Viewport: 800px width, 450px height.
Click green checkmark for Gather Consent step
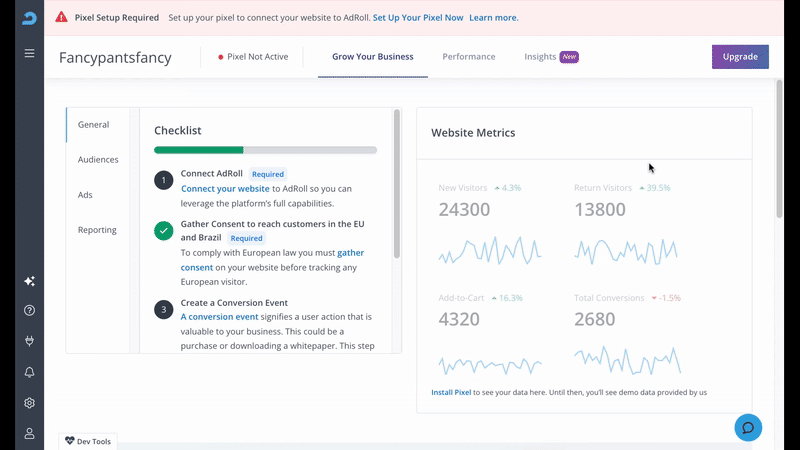[164, 231]
